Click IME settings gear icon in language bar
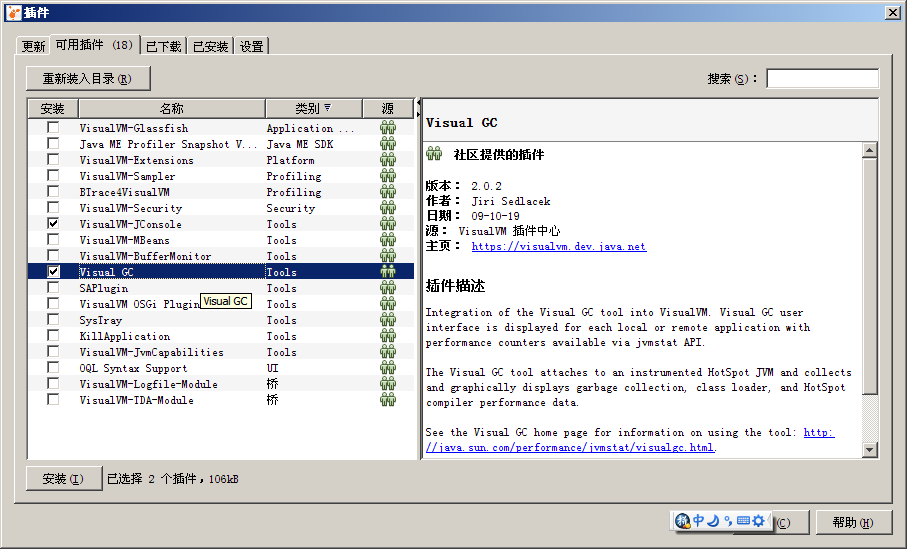The height and width of the screenshot is (549, 907). pyautogui.click(x=758, y=521)
